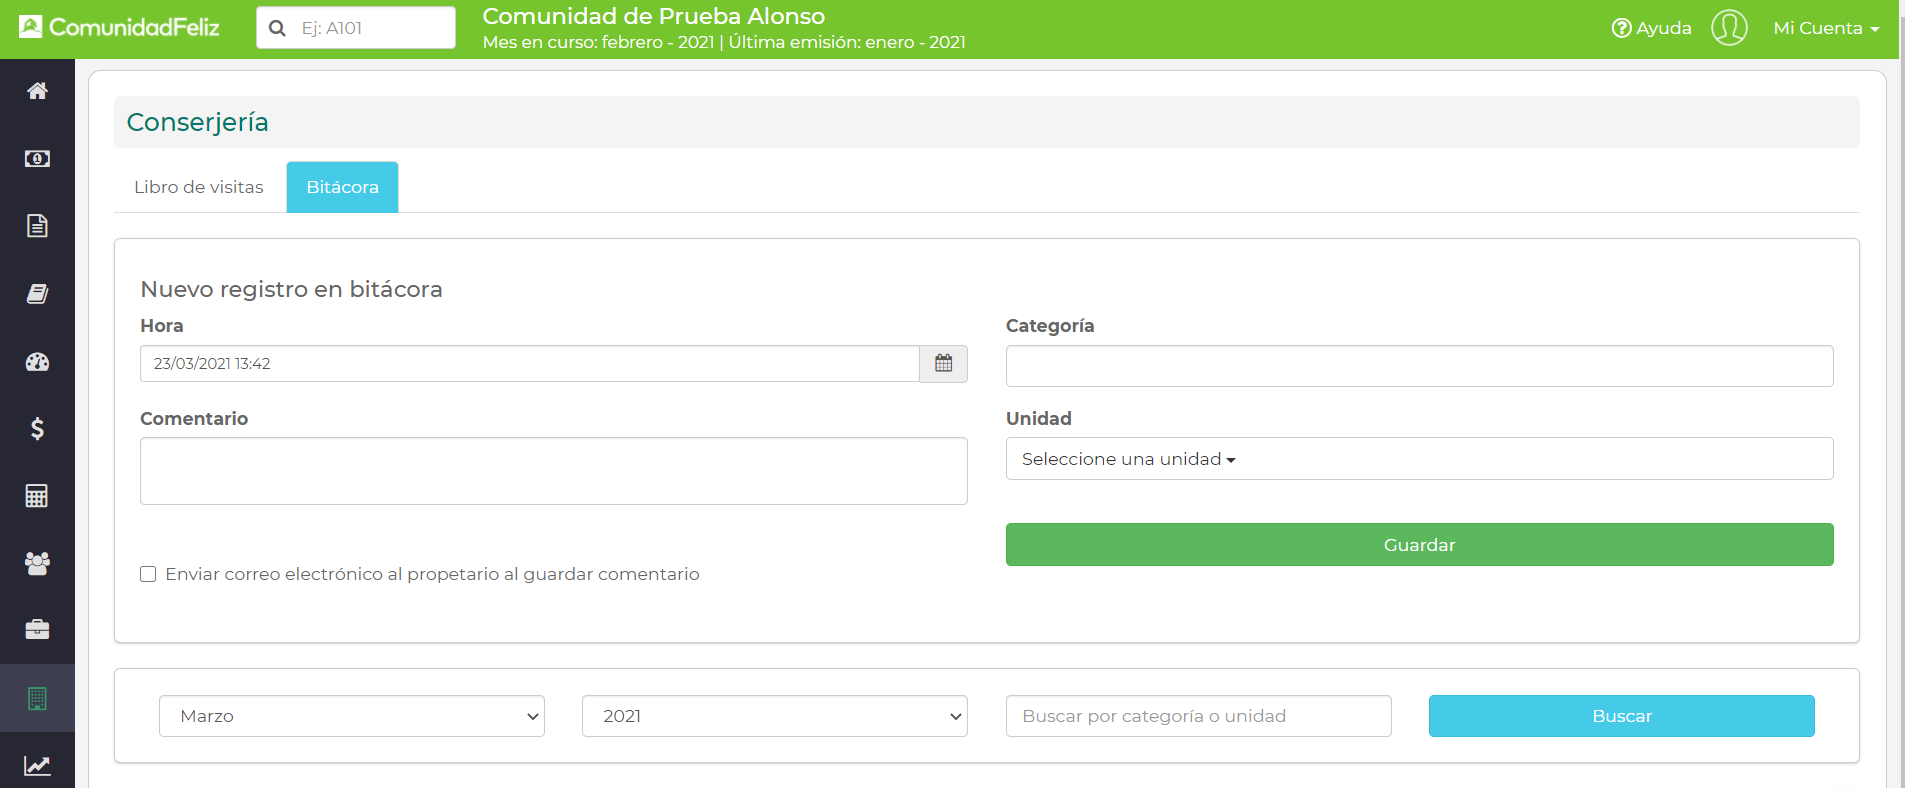Screen dimensions: 1905x788
Task: Click the home icon in sidebar
Action: [x=37, y=91]
